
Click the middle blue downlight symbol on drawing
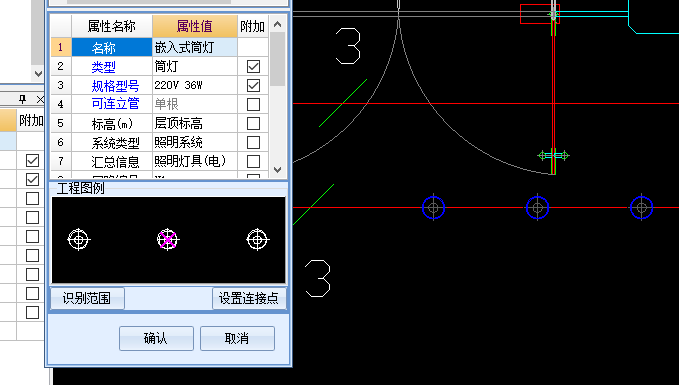[537, 208]
